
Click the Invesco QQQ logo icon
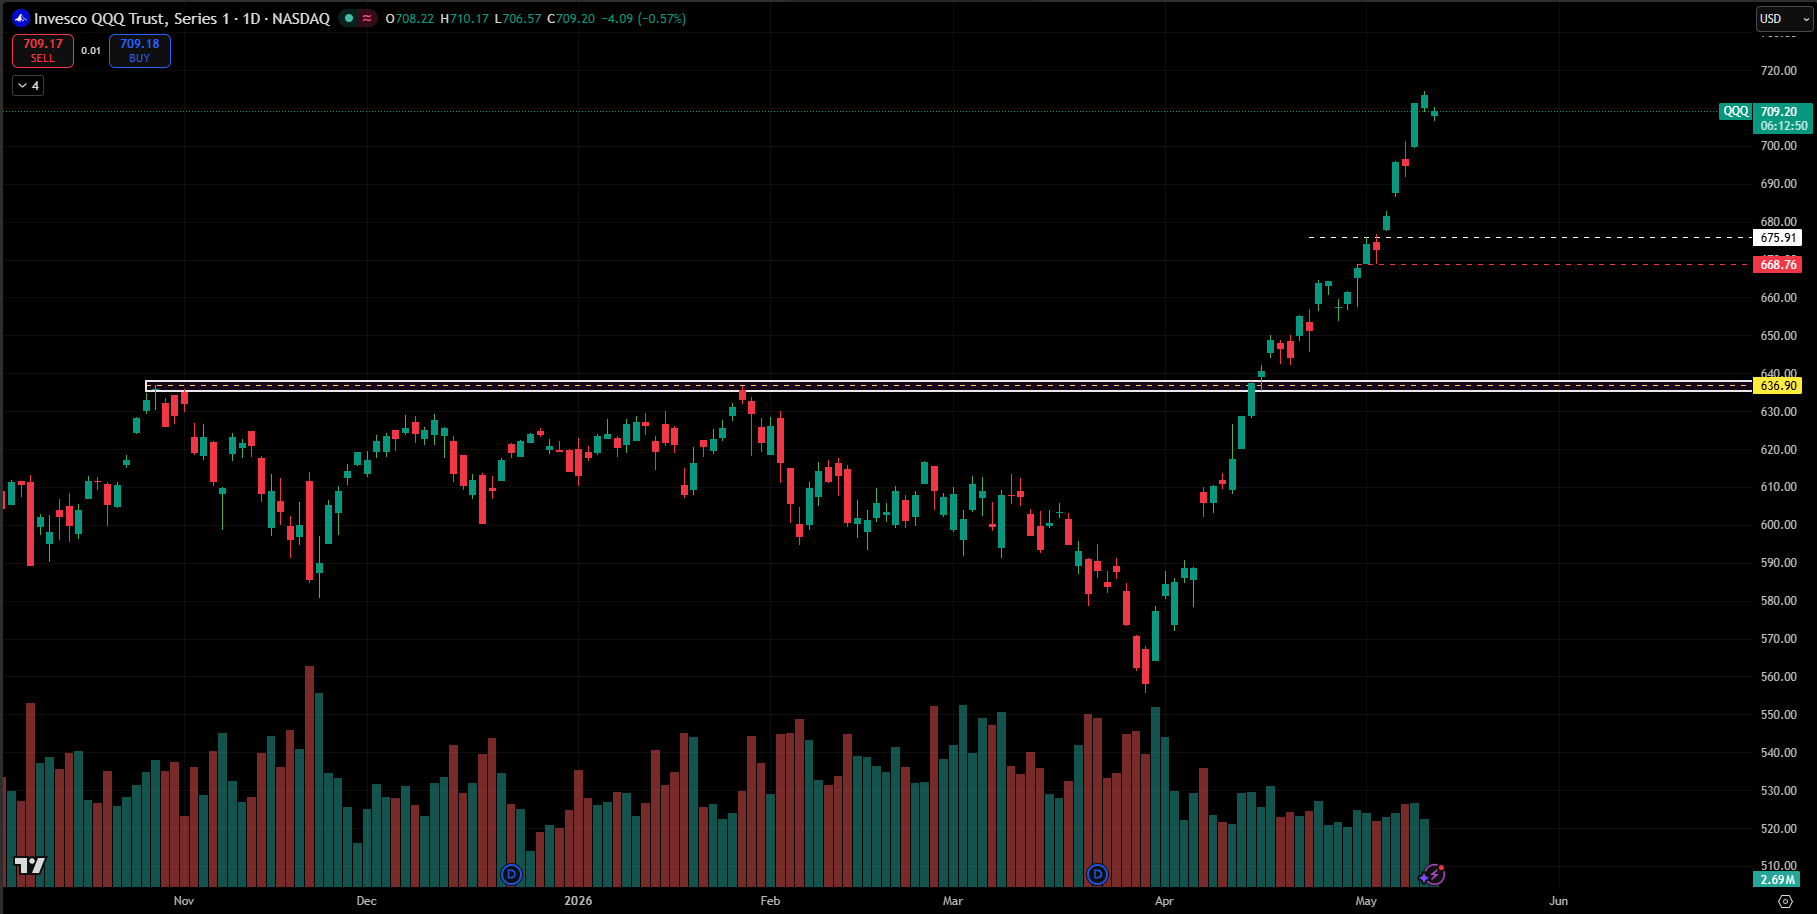pos(21,18)
